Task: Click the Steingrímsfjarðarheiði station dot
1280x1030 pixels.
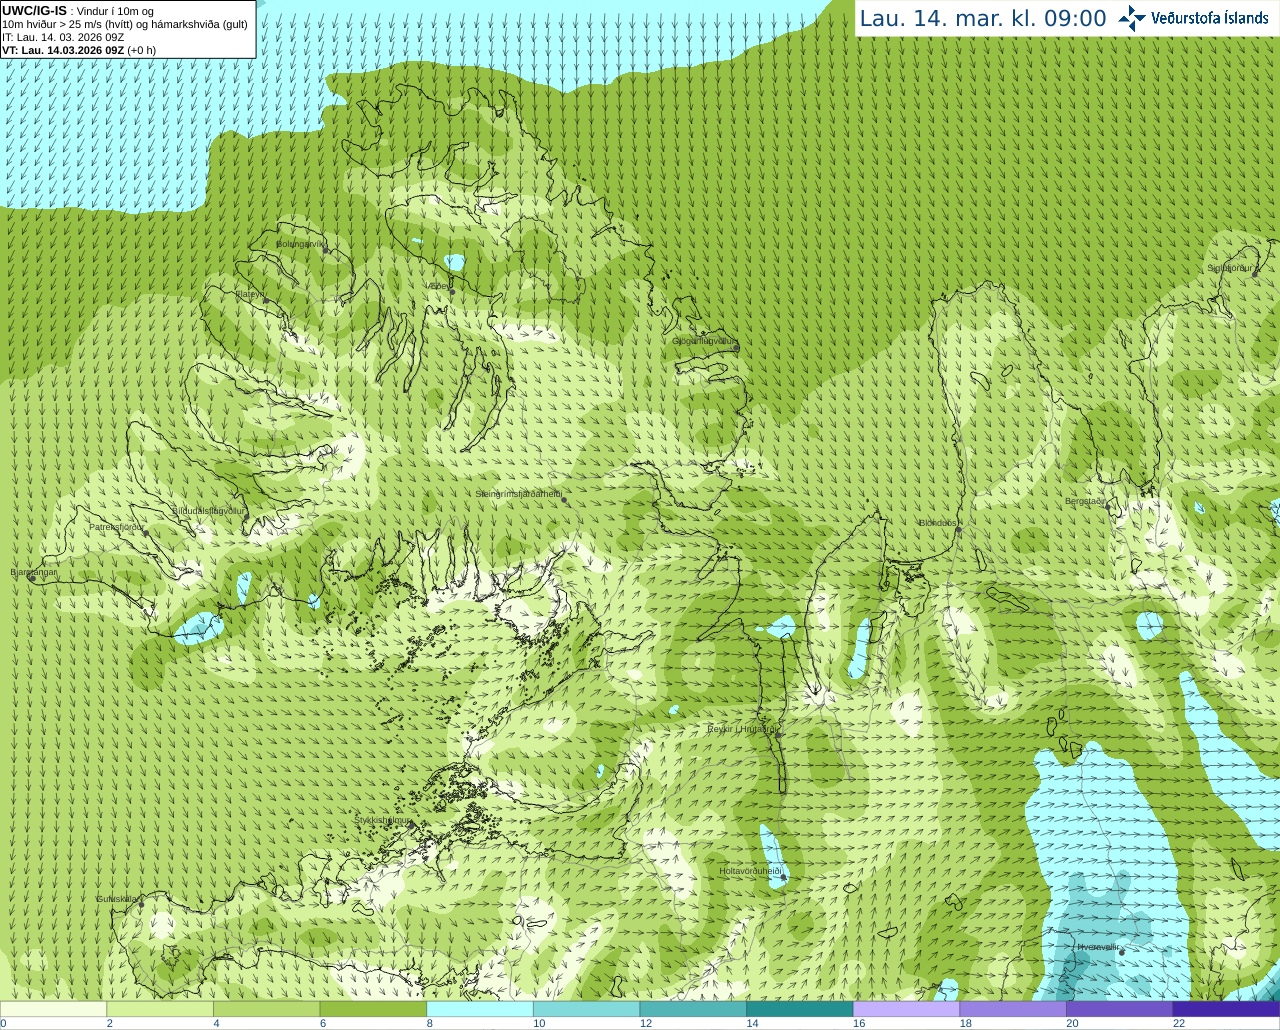Action: [x=564, y=499]
